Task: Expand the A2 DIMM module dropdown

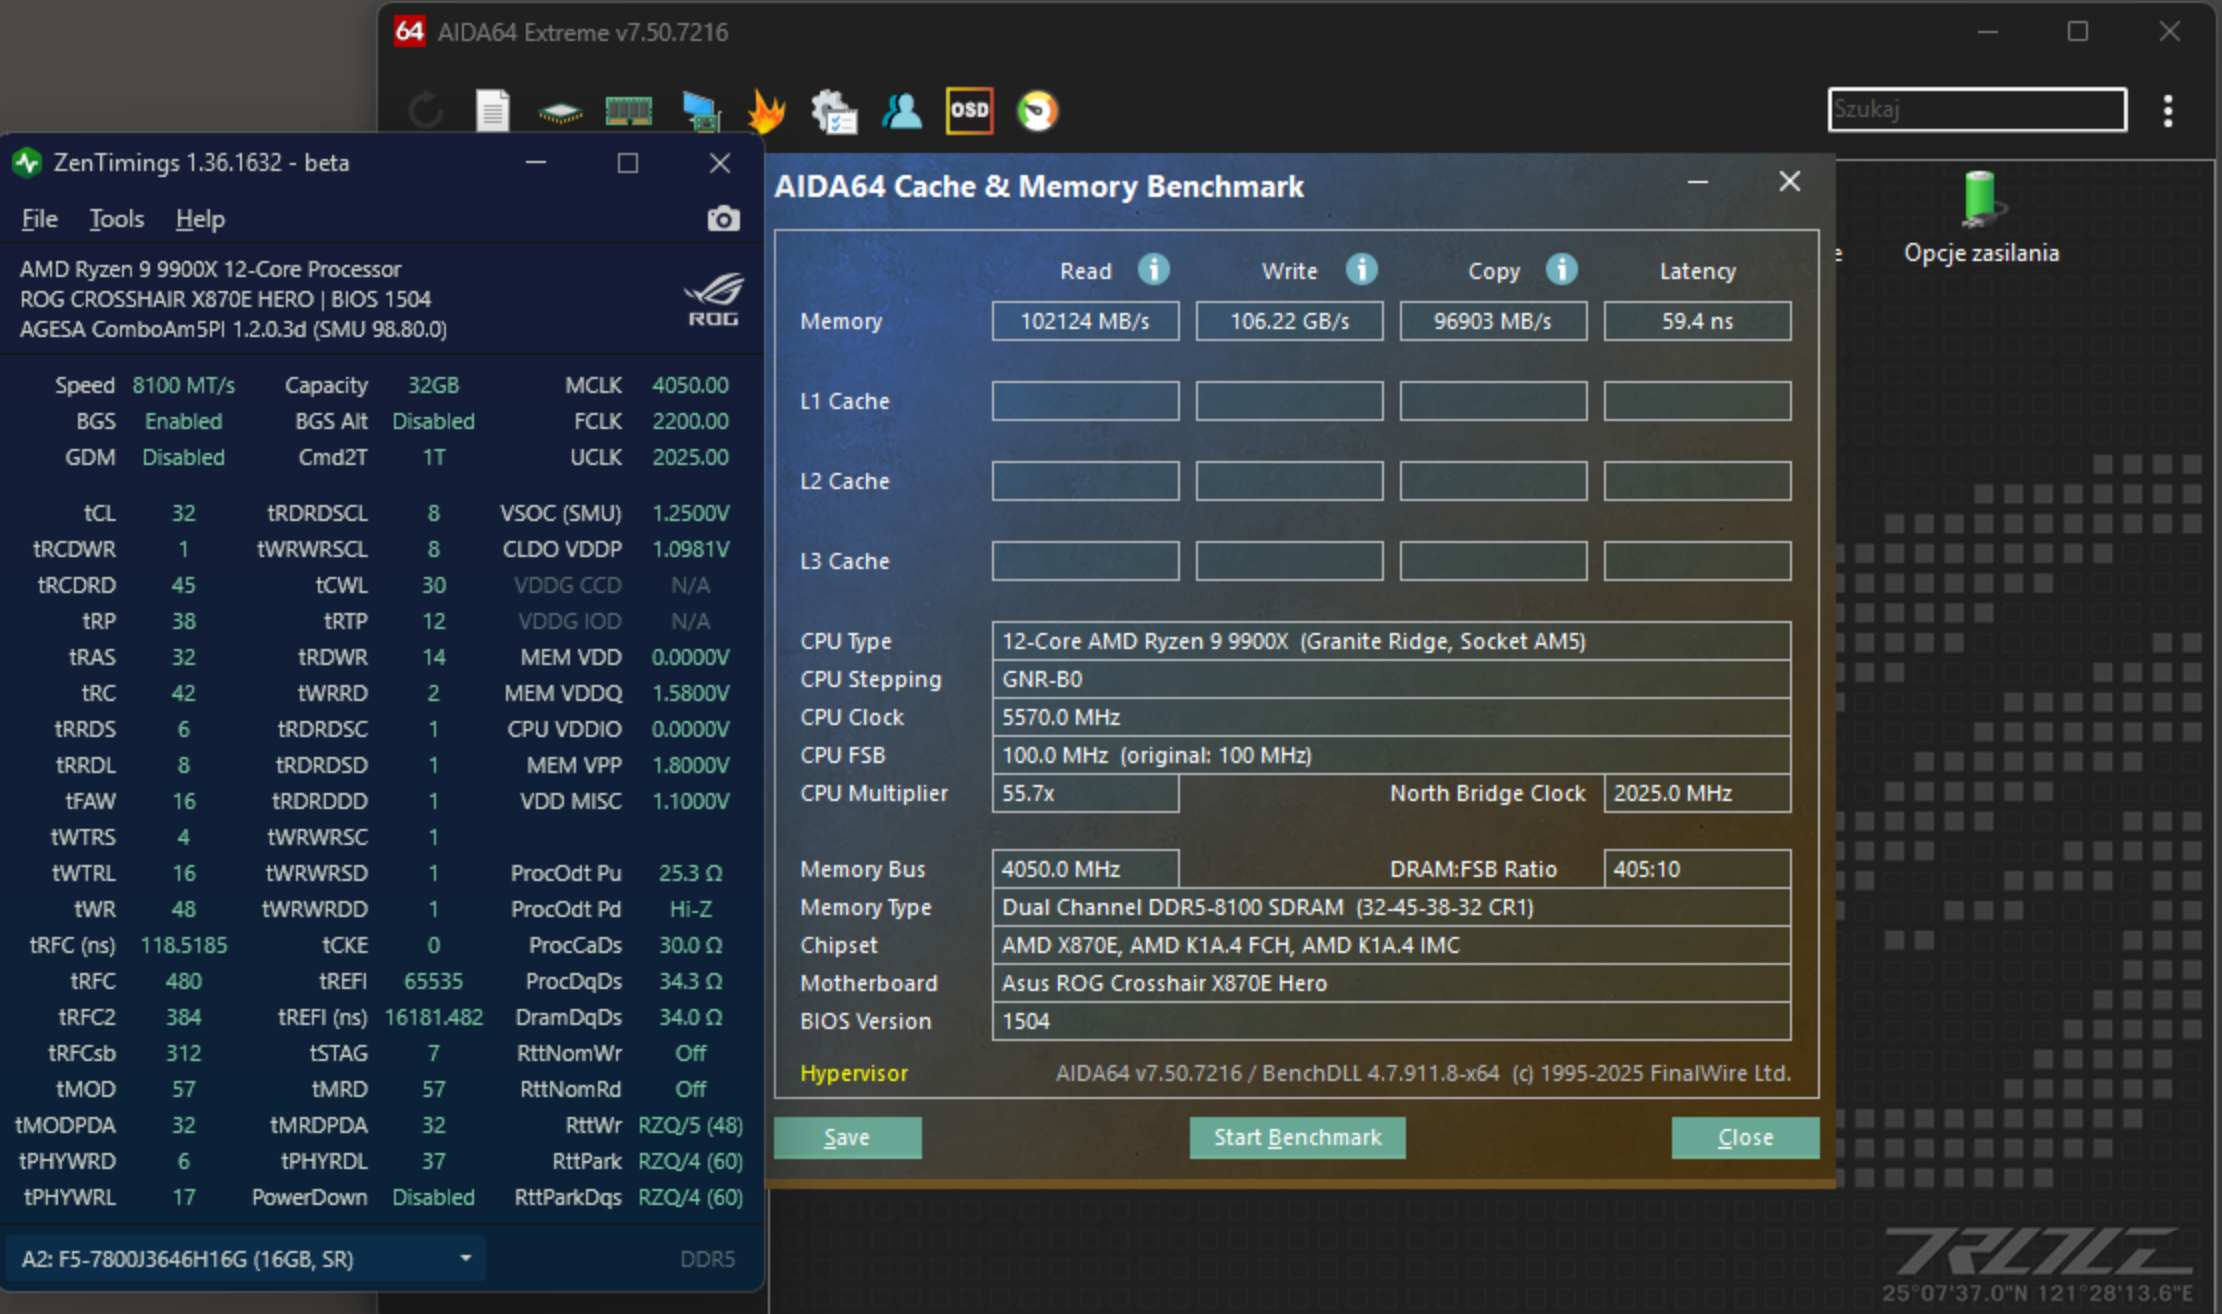Action: click(x=465, y=1258)
